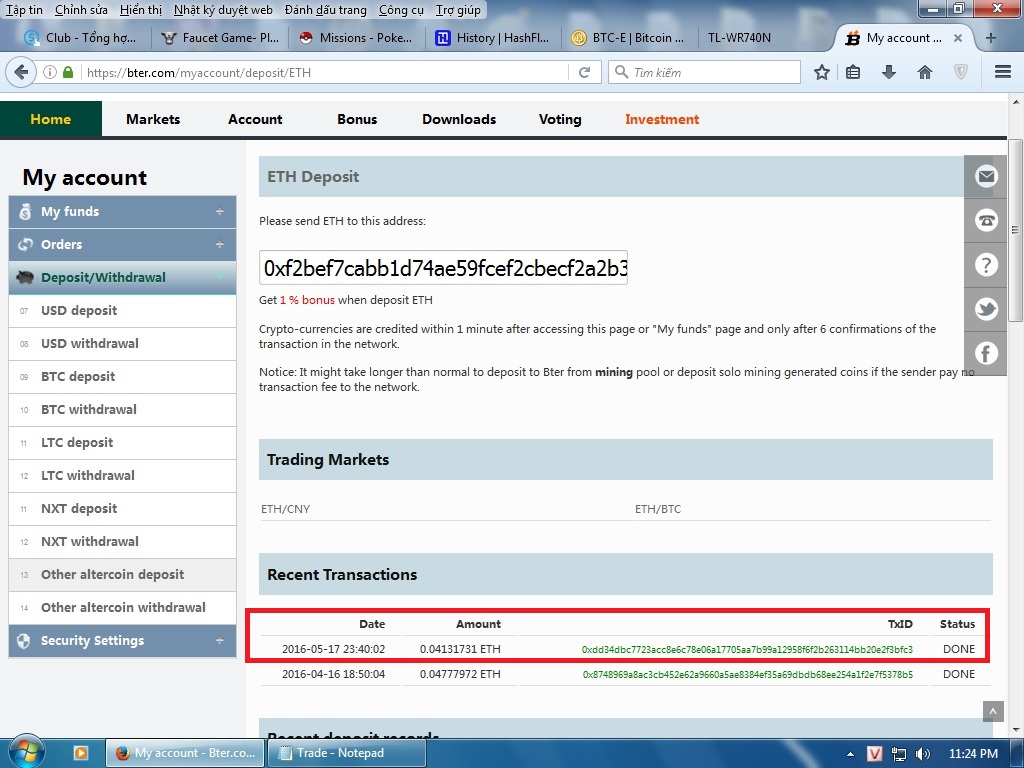Open USD deposit page
This screenshot has height=768, width=1024.
pos(122,310)
